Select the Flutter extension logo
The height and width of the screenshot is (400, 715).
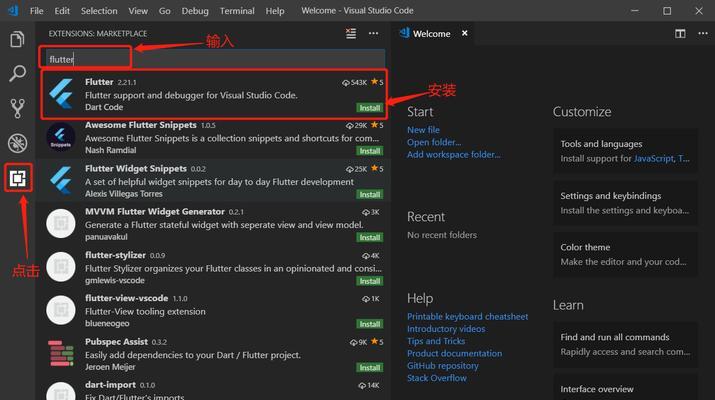[x=61, y=94]
